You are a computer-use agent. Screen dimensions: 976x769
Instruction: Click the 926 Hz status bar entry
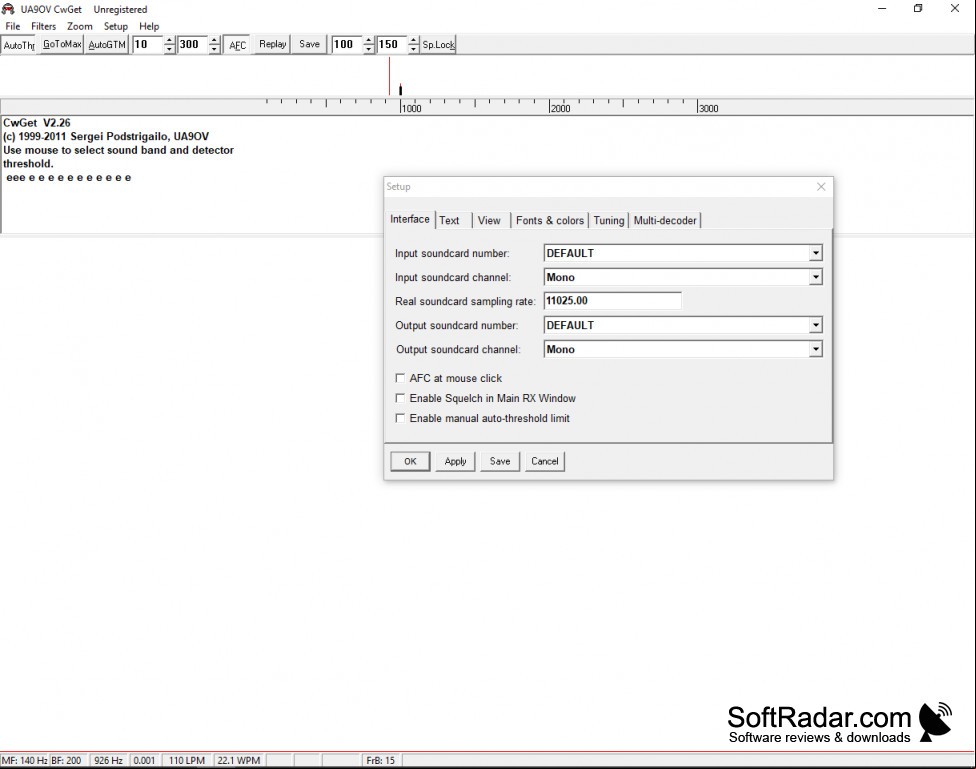[x=108, y=760]
